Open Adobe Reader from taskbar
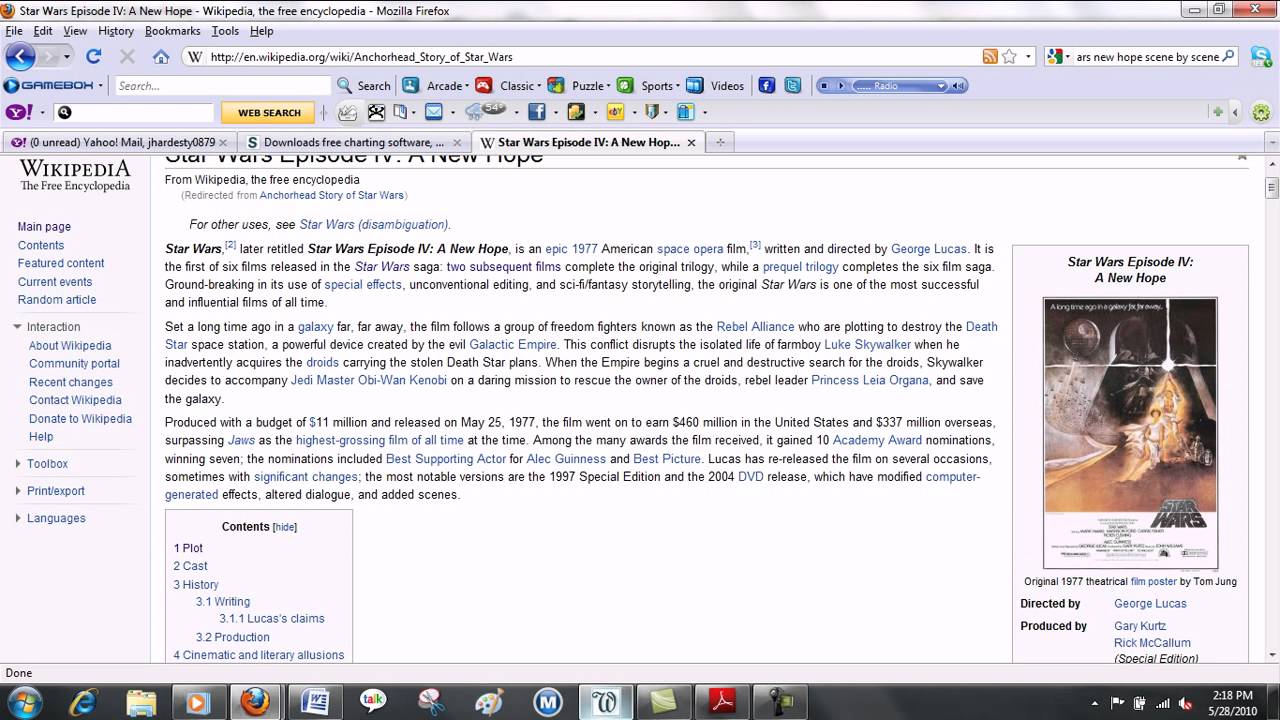The width and height of the screenshot is (1280, 720). 722,702
